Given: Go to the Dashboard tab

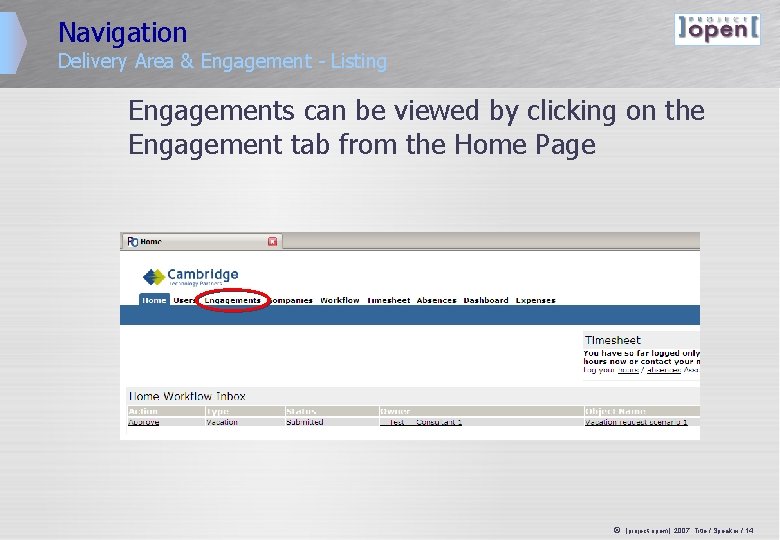Looking at the screenshot, I should point(486,300).
